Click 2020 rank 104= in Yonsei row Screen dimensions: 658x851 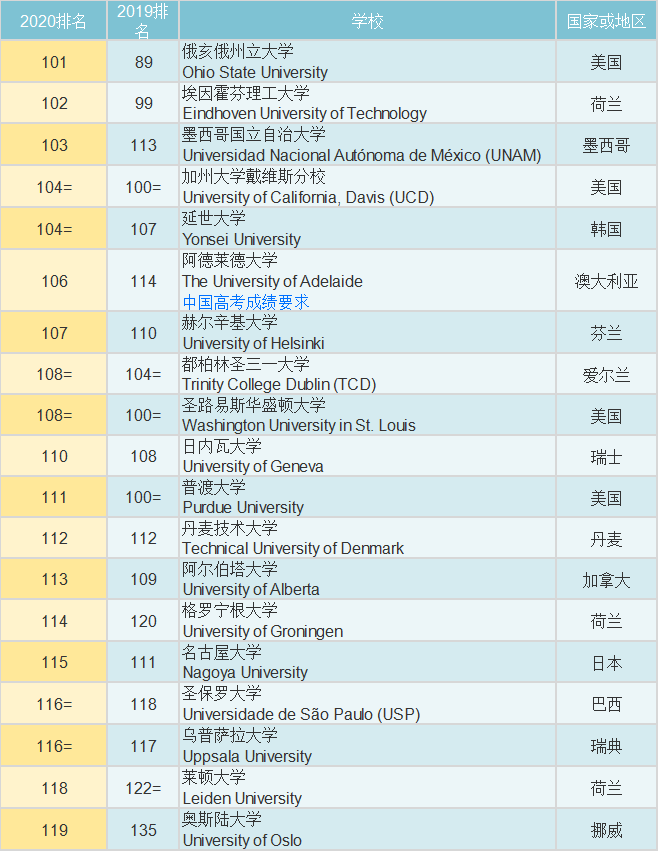(x=54, y=229)
